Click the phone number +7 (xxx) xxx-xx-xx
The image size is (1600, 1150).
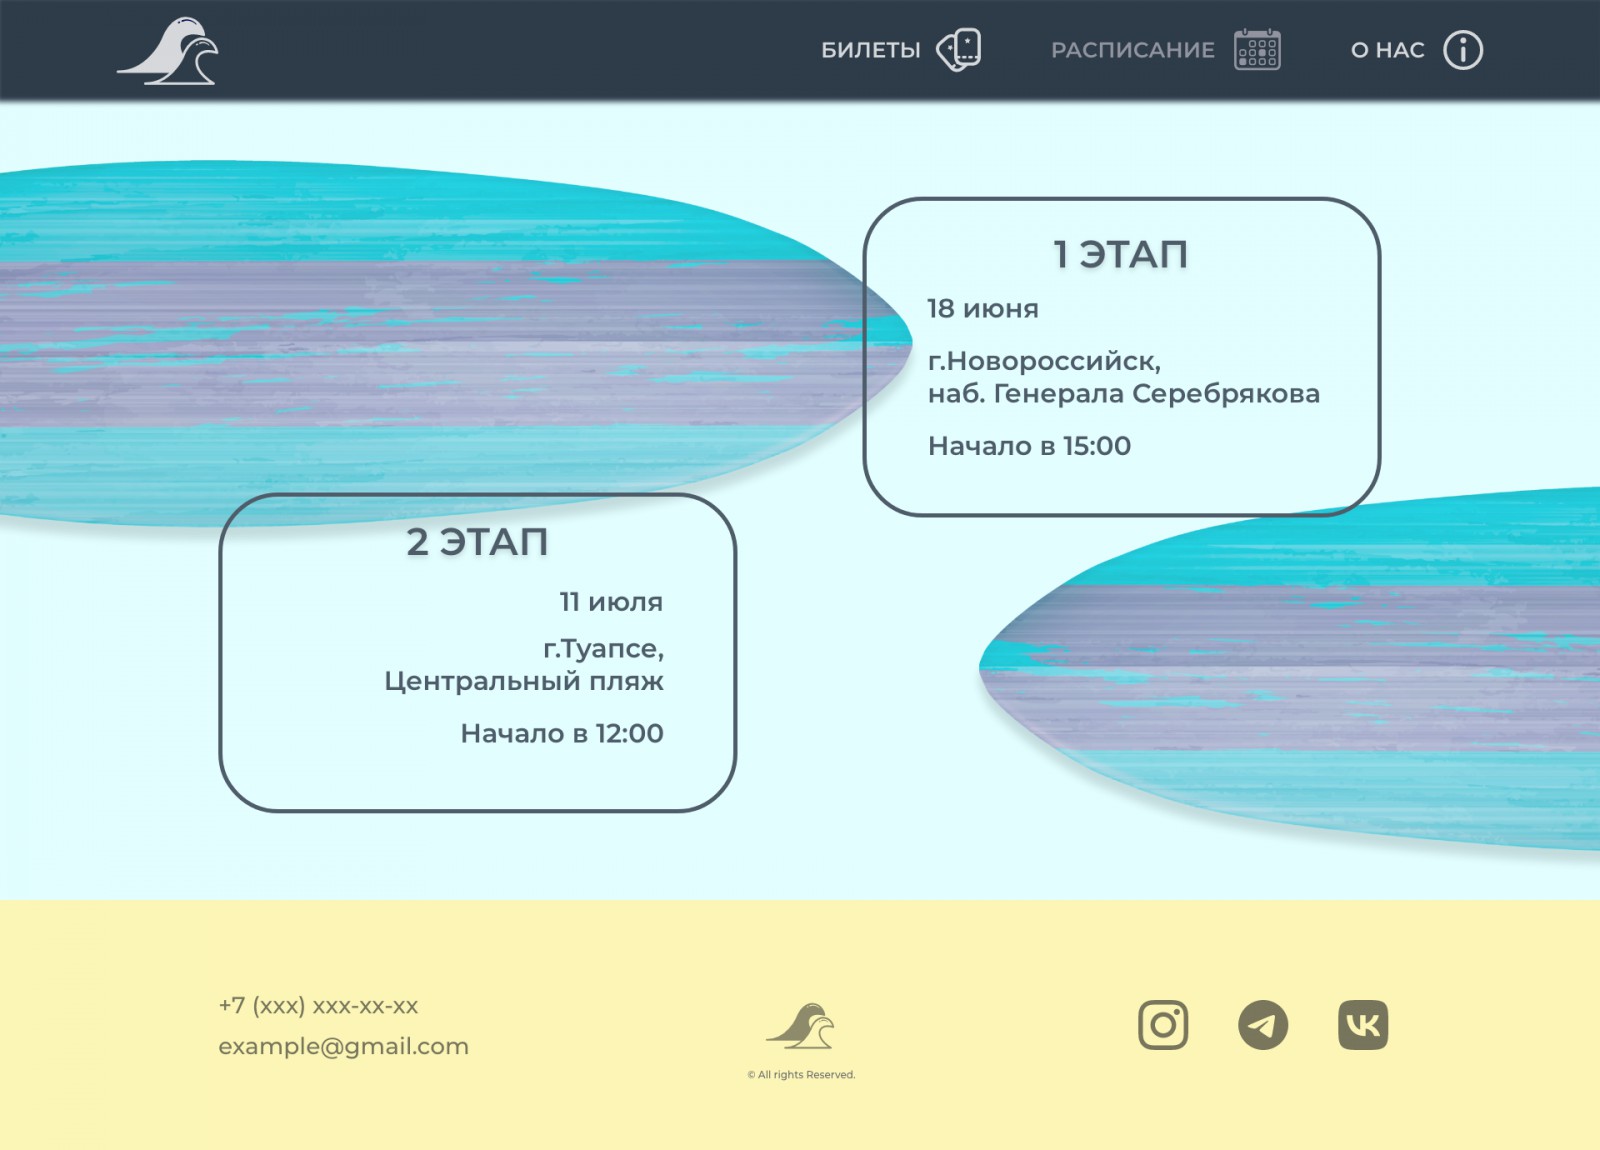318,1005
